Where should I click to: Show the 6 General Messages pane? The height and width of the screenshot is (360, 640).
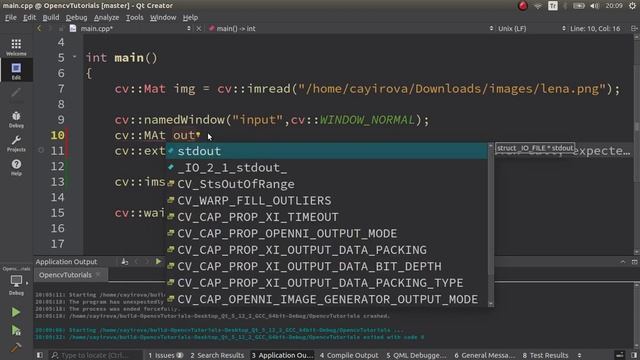point(484,356)
